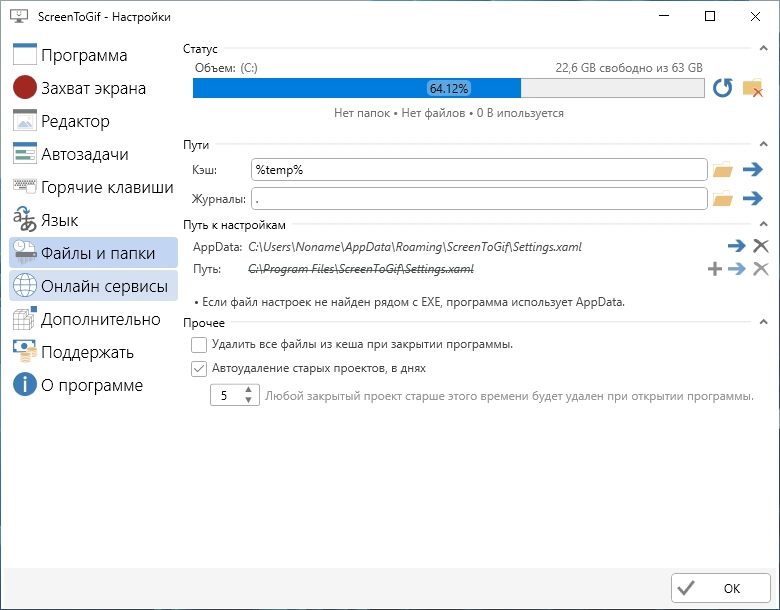Collapse the Статус section
This screenshot has height=610, width=780.
(764, 48)
